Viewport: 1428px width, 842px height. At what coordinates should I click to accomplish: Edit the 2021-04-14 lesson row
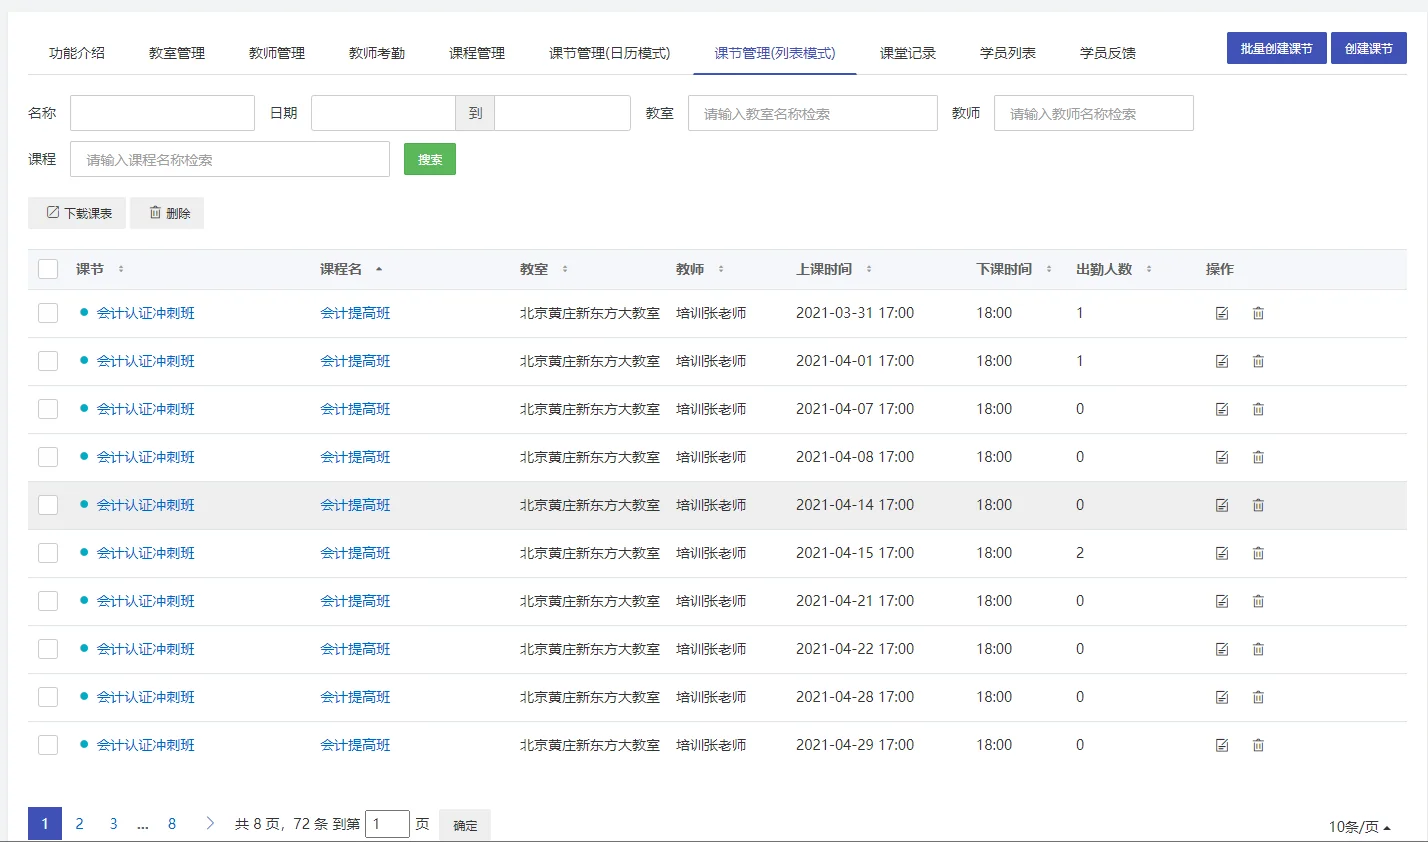point(1222,505)
